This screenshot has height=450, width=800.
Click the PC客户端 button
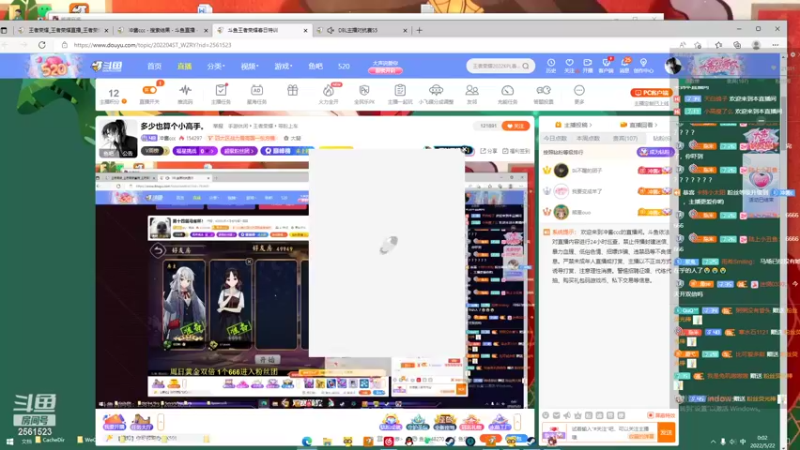tap(651, 92)
